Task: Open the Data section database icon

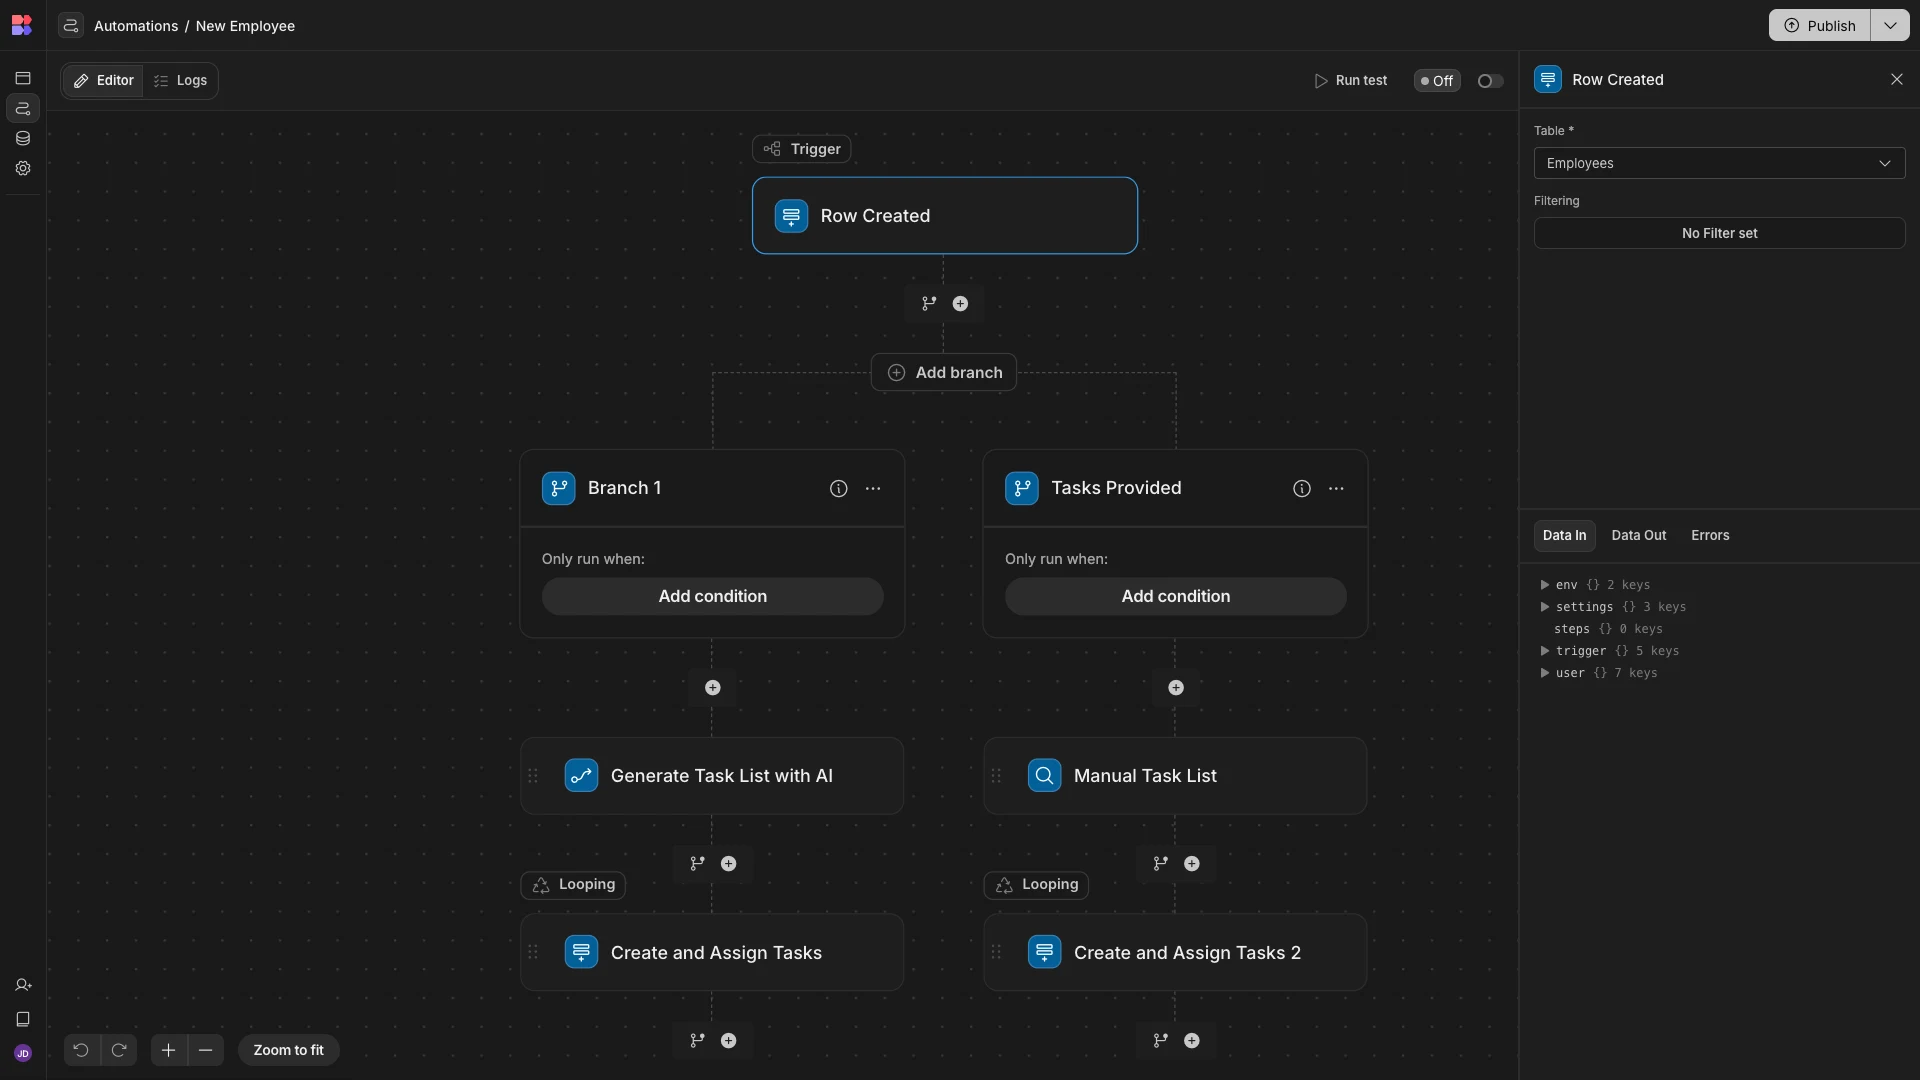Action: (x=23, y=138)
